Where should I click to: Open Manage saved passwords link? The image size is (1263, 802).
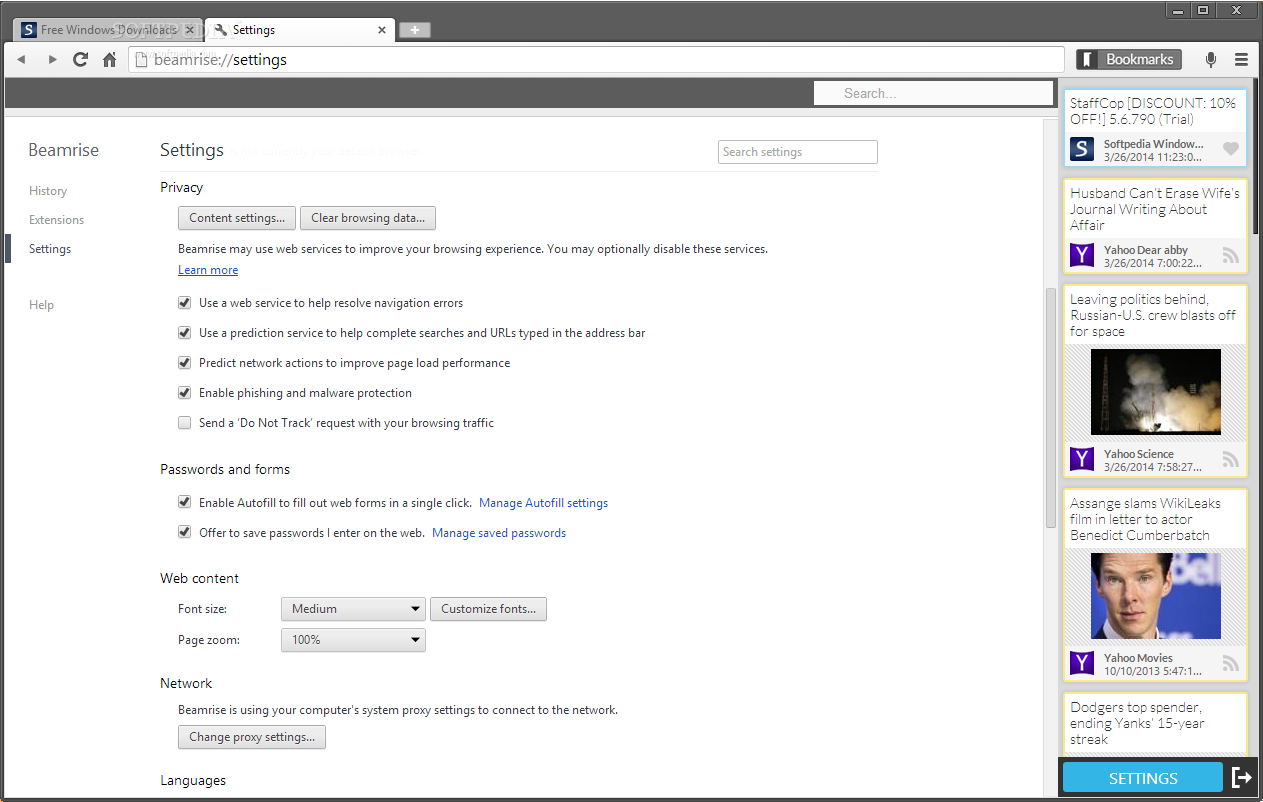coord(499,533)
